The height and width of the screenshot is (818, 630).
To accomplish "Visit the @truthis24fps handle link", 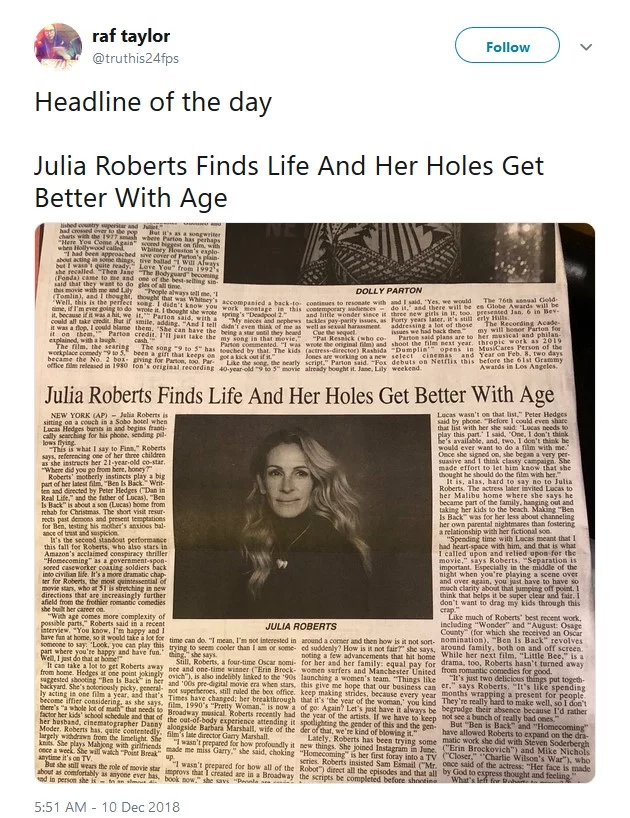I will 136,58.
